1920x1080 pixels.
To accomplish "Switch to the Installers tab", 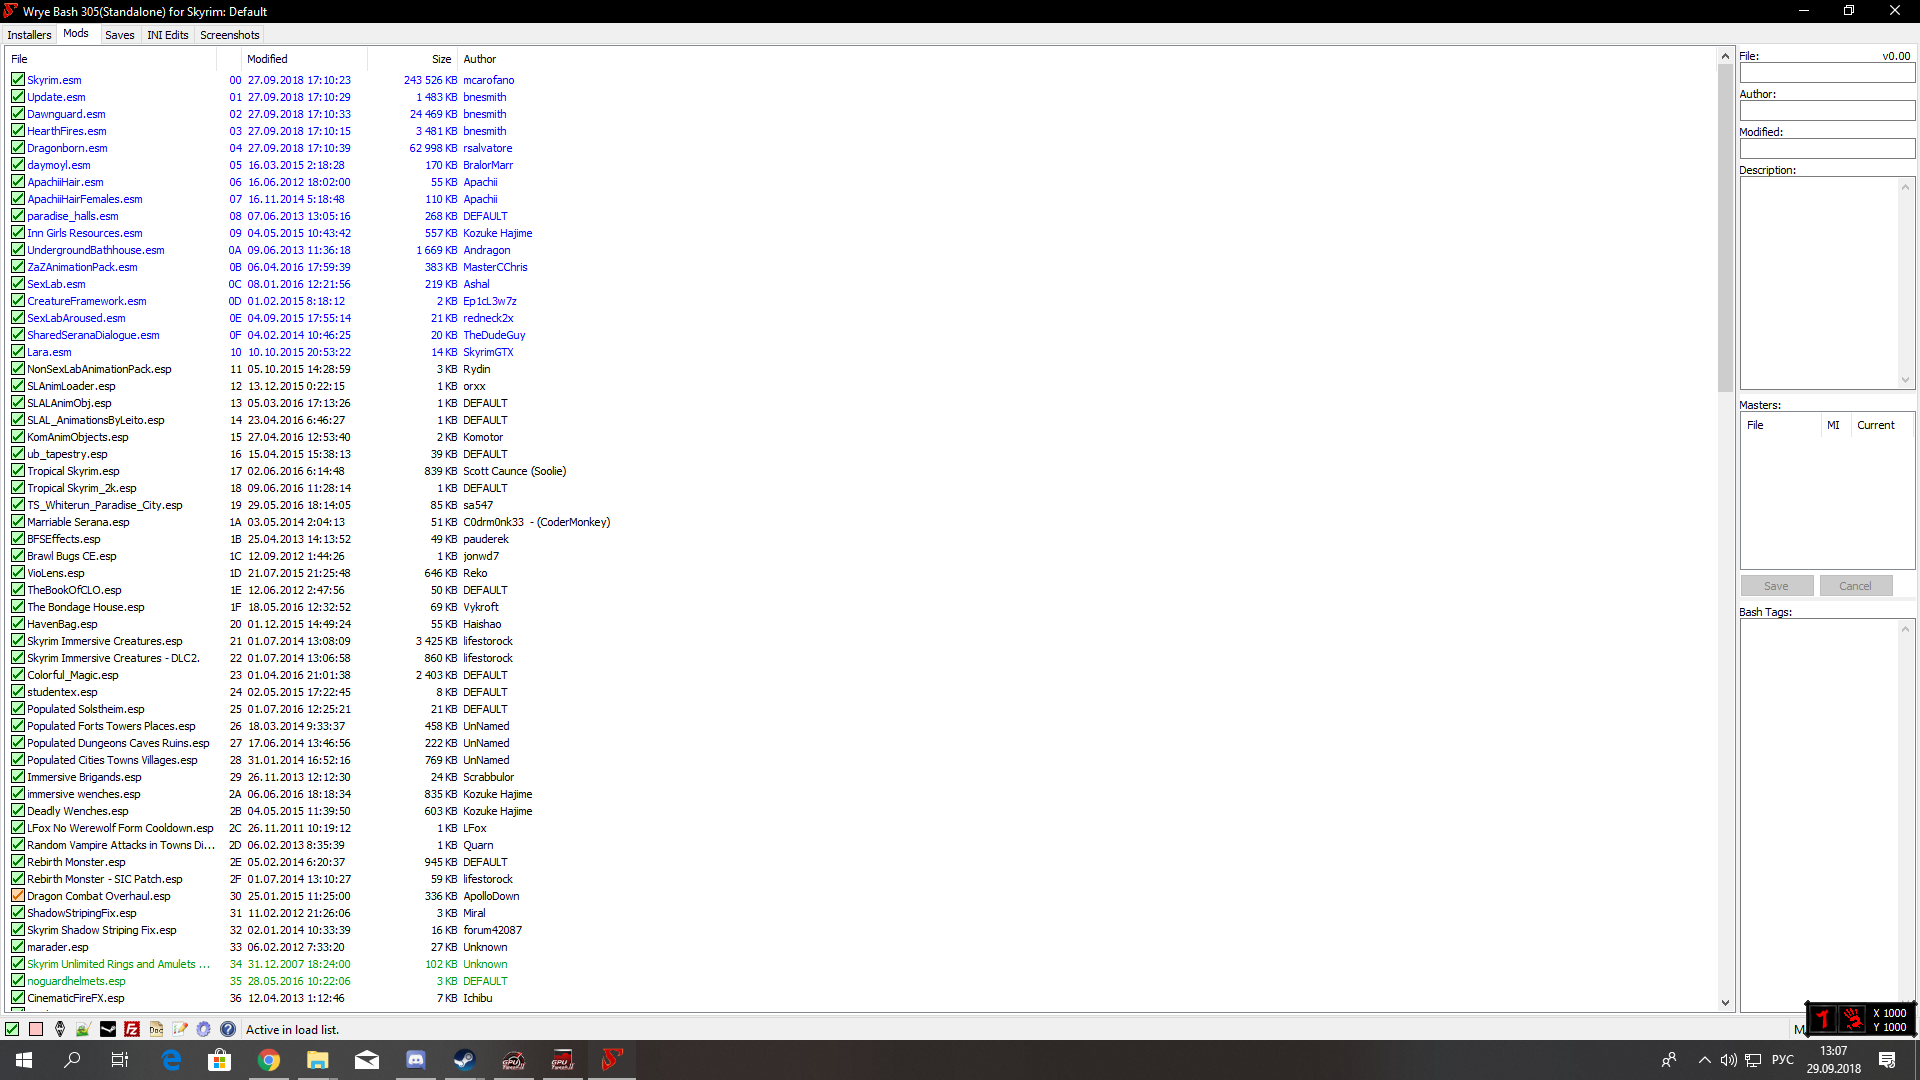I will coord(29,35).
